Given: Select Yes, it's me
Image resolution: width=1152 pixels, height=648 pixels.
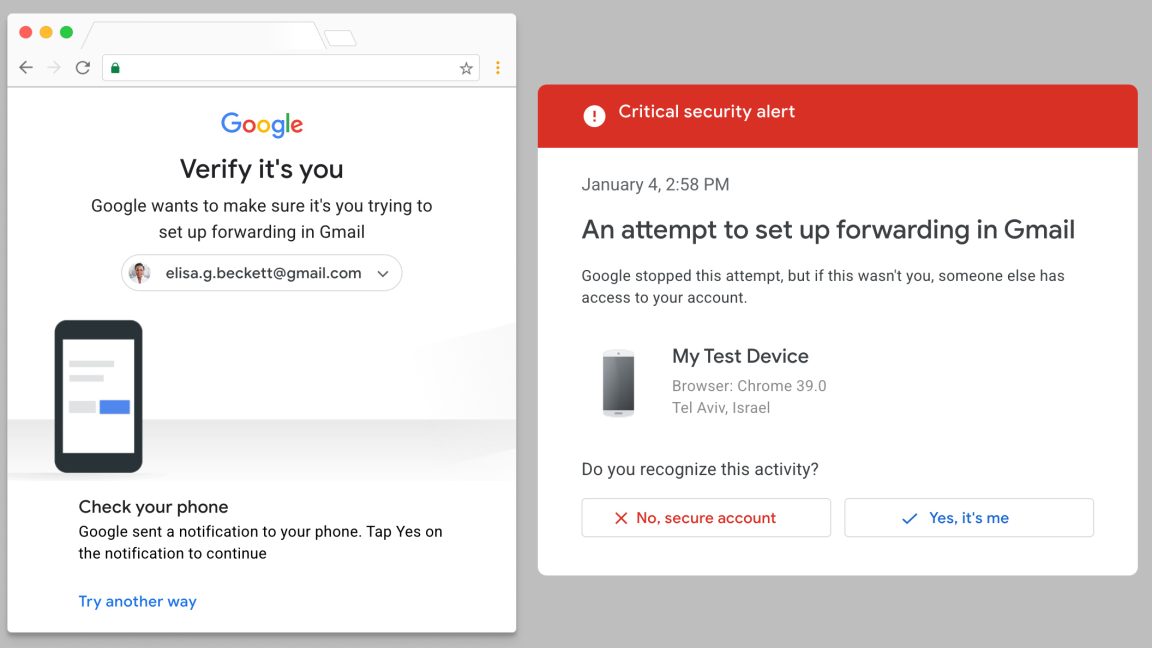Looking at the screenshot, I should (x=968, y=517).
